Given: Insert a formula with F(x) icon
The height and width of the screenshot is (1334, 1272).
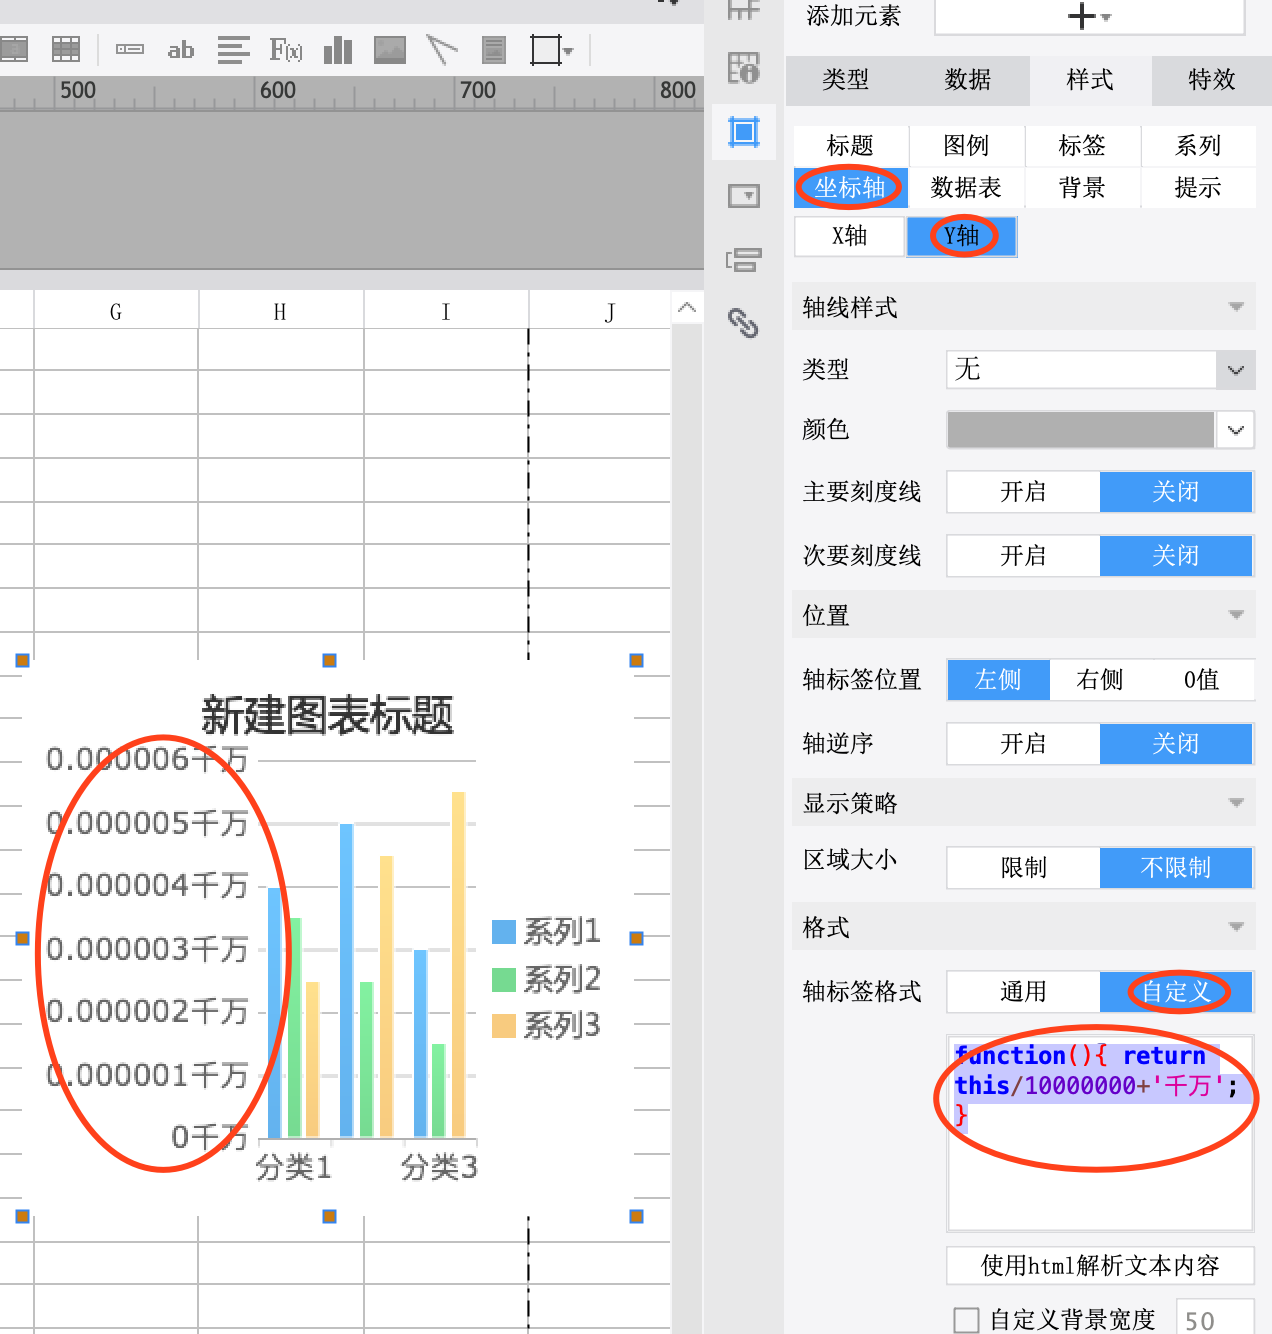Looking at the screenshot, I should [286, 50].
